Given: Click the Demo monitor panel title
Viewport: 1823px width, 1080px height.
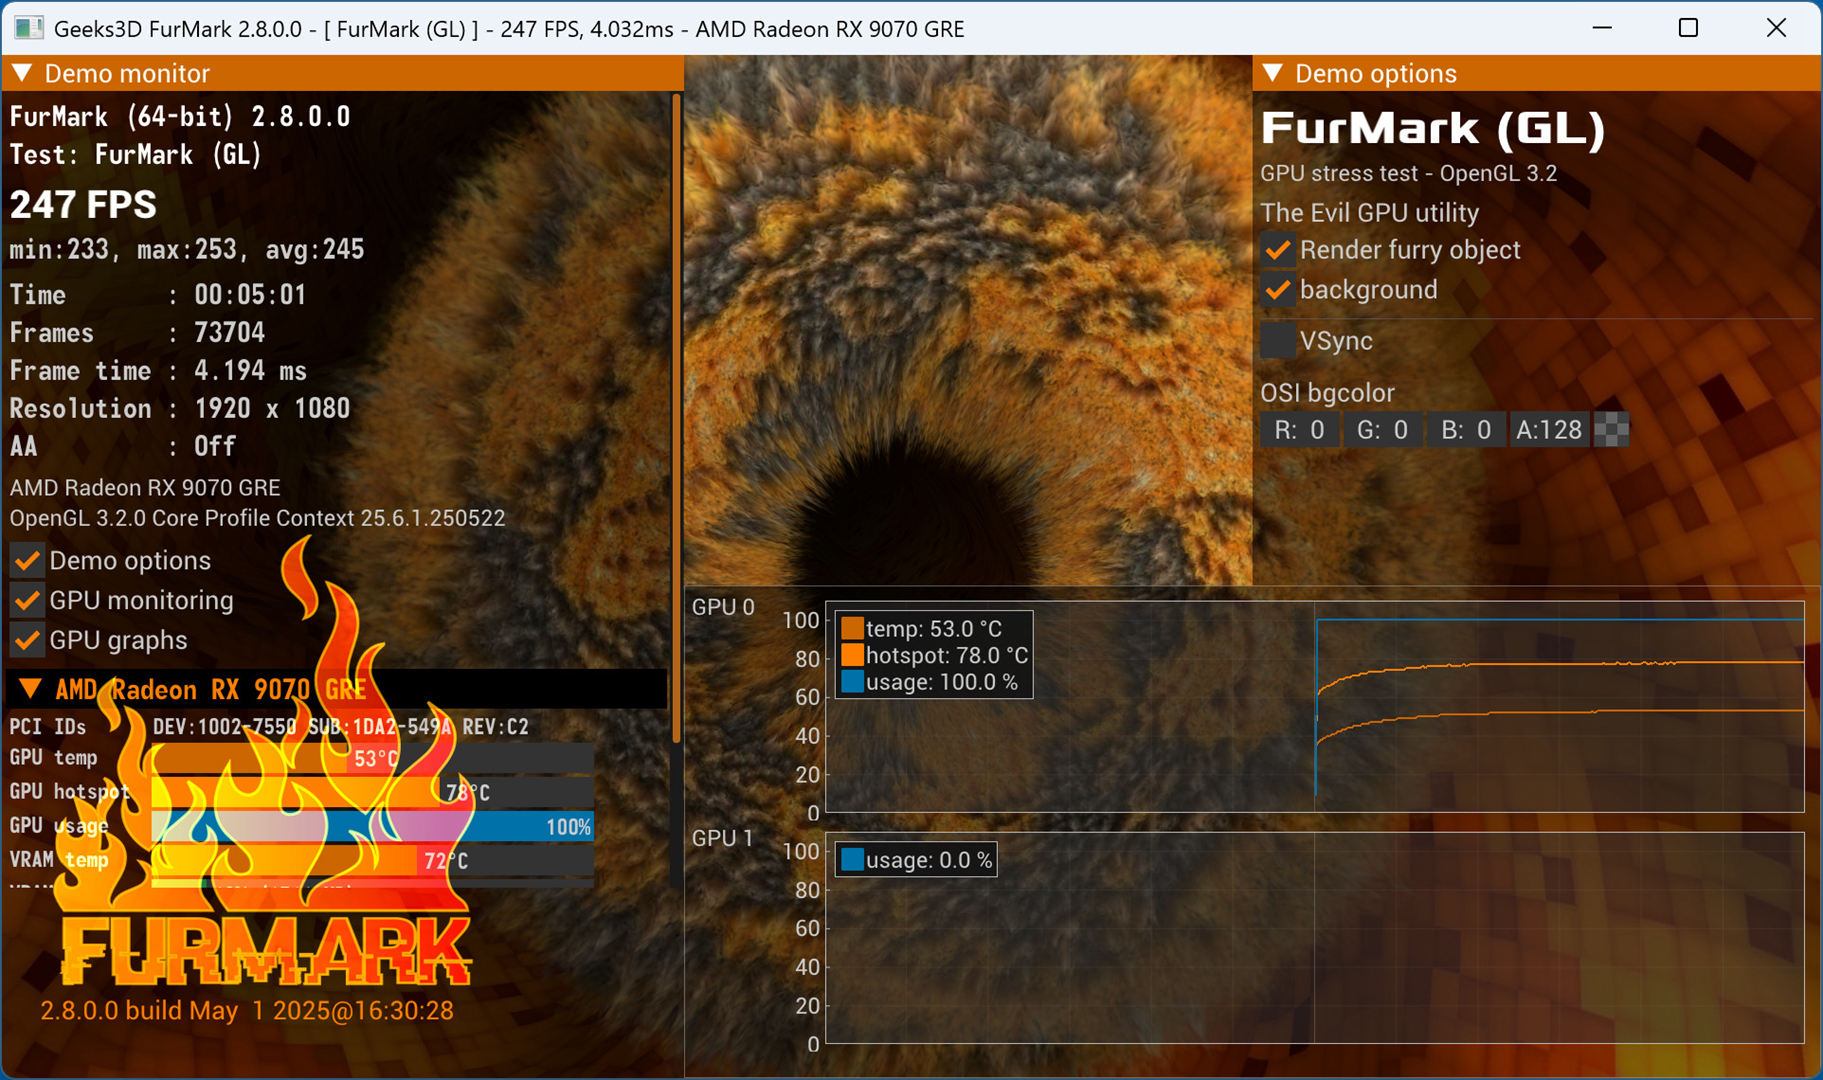Looking at the screenshot, I should (127, 73).
